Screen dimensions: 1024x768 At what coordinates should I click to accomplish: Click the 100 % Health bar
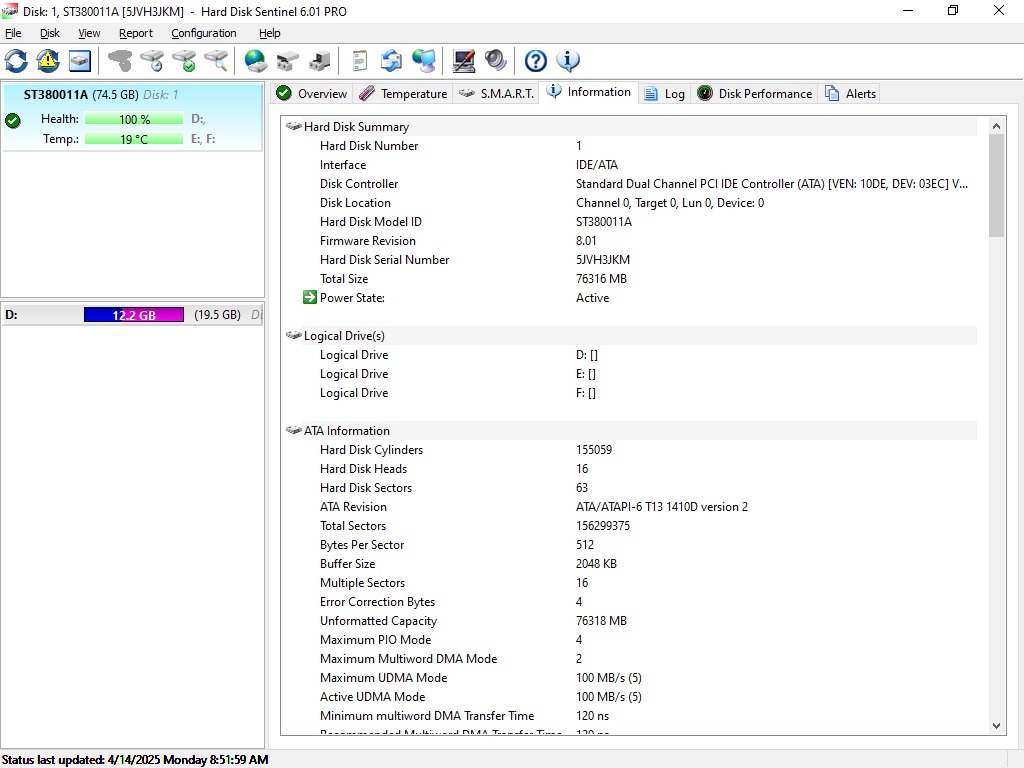point(134,120)
